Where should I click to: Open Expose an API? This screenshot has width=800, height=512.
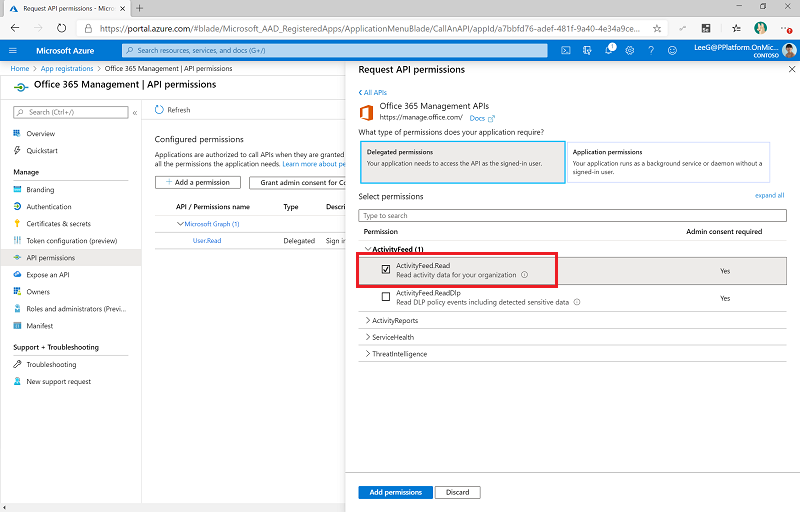[x=47, y=275]
